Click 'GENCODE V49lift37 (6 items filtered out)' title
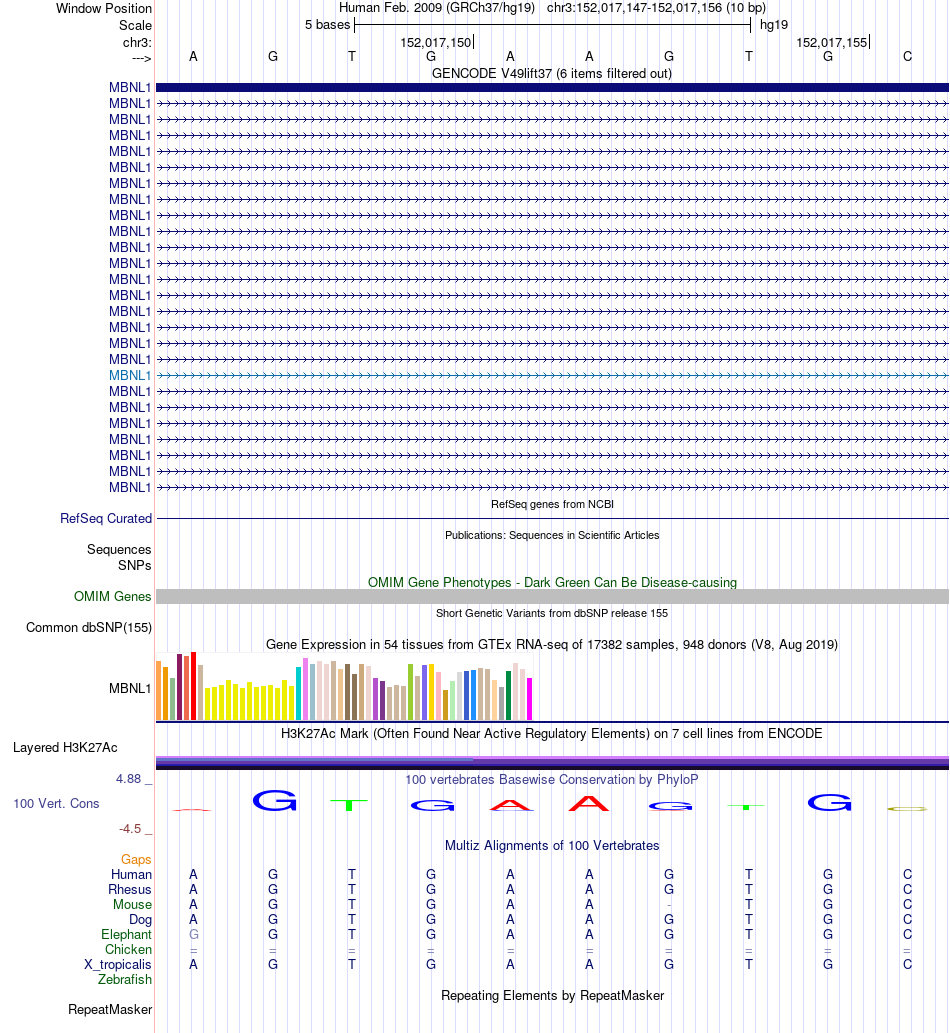 [552, 73]
